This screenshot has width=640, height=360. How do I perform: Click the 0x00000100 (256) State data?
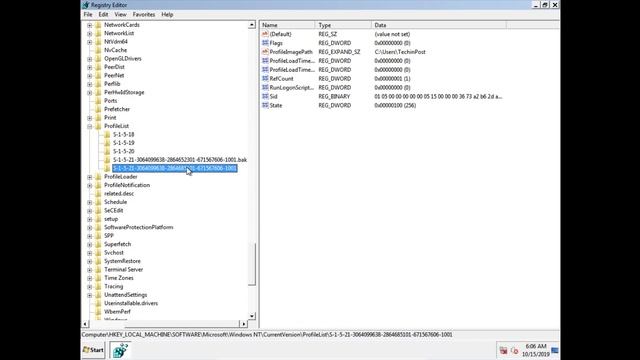pyautogui.click(x=395, y=105)
